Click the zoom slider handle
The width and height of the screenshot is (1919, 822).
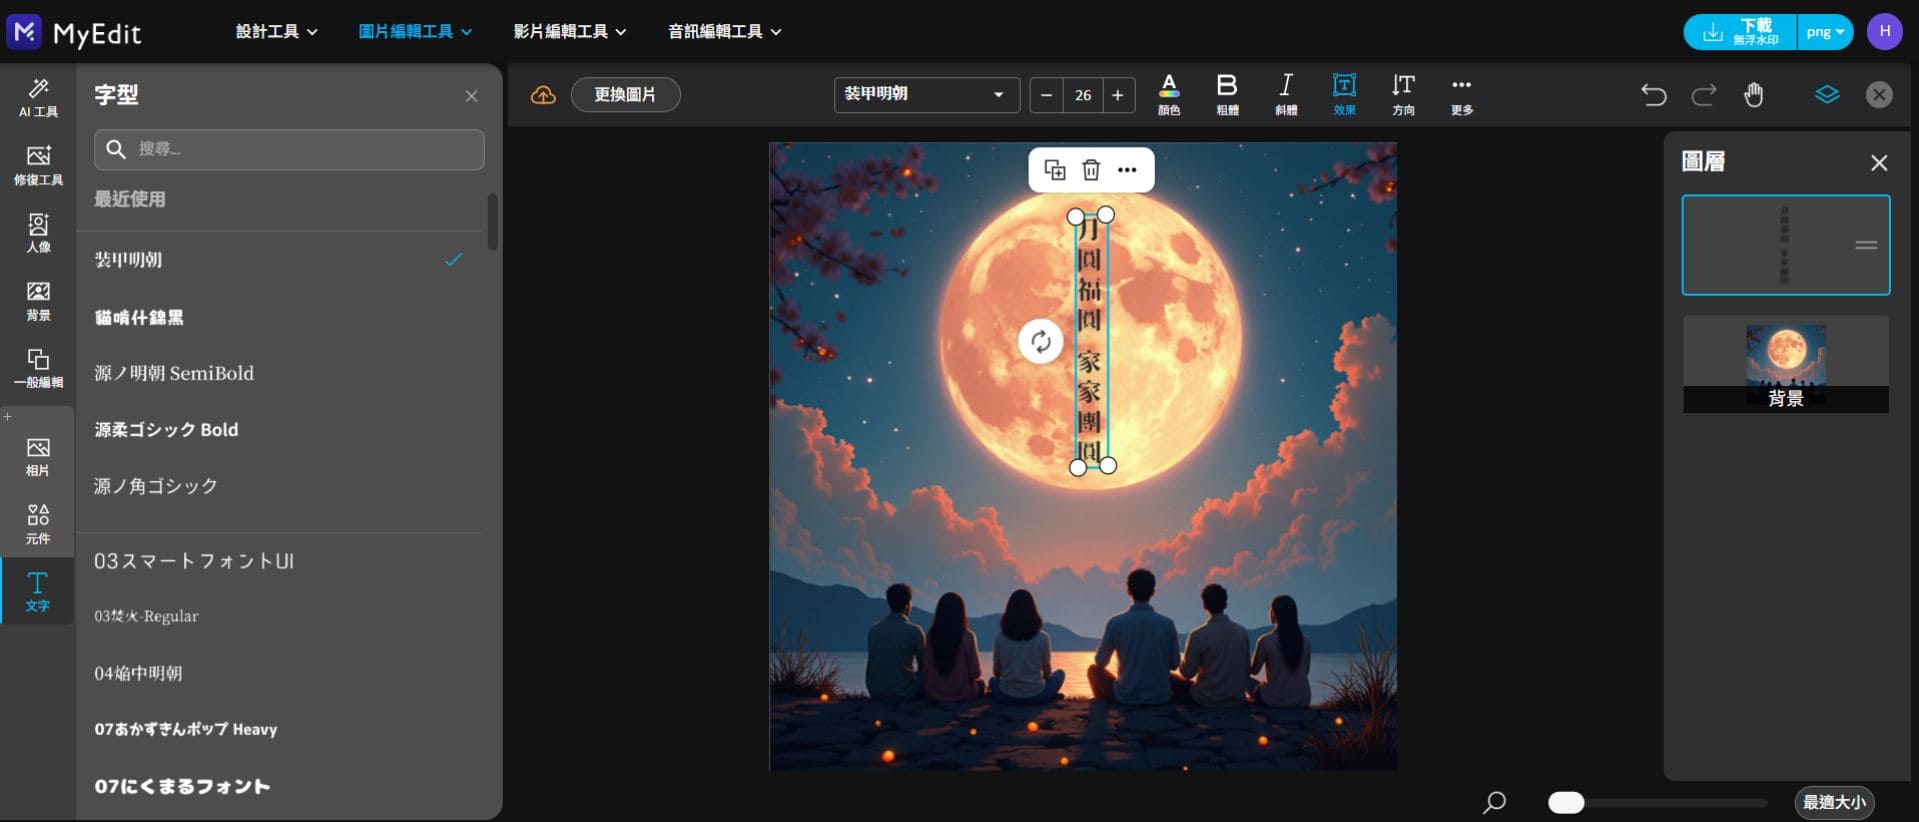(x=1565, y=802)
